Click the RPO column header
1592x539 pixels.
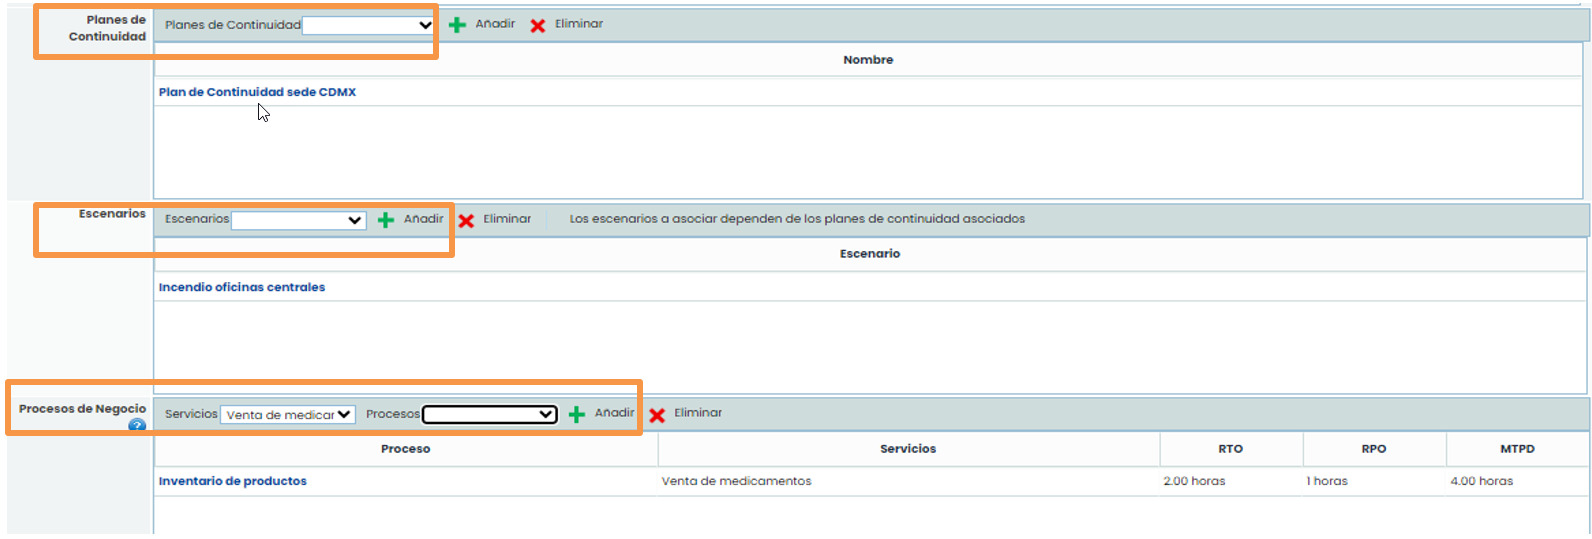pos(1373,449)
